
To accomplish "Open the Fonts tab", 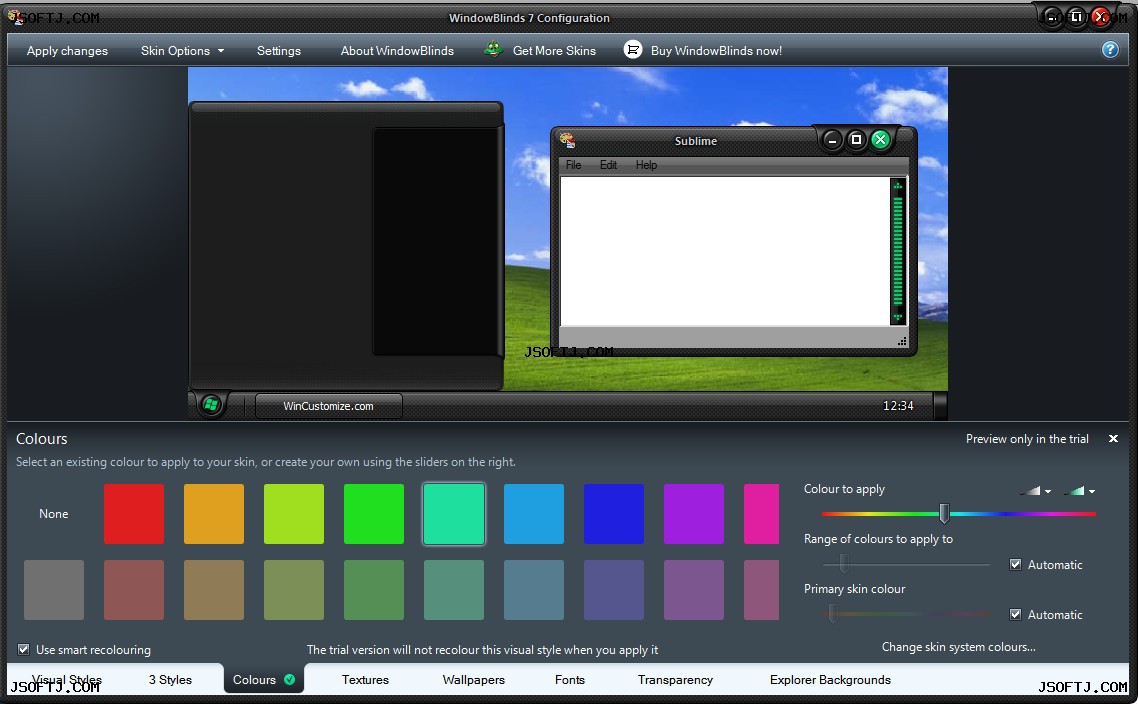I will point(570,680).
